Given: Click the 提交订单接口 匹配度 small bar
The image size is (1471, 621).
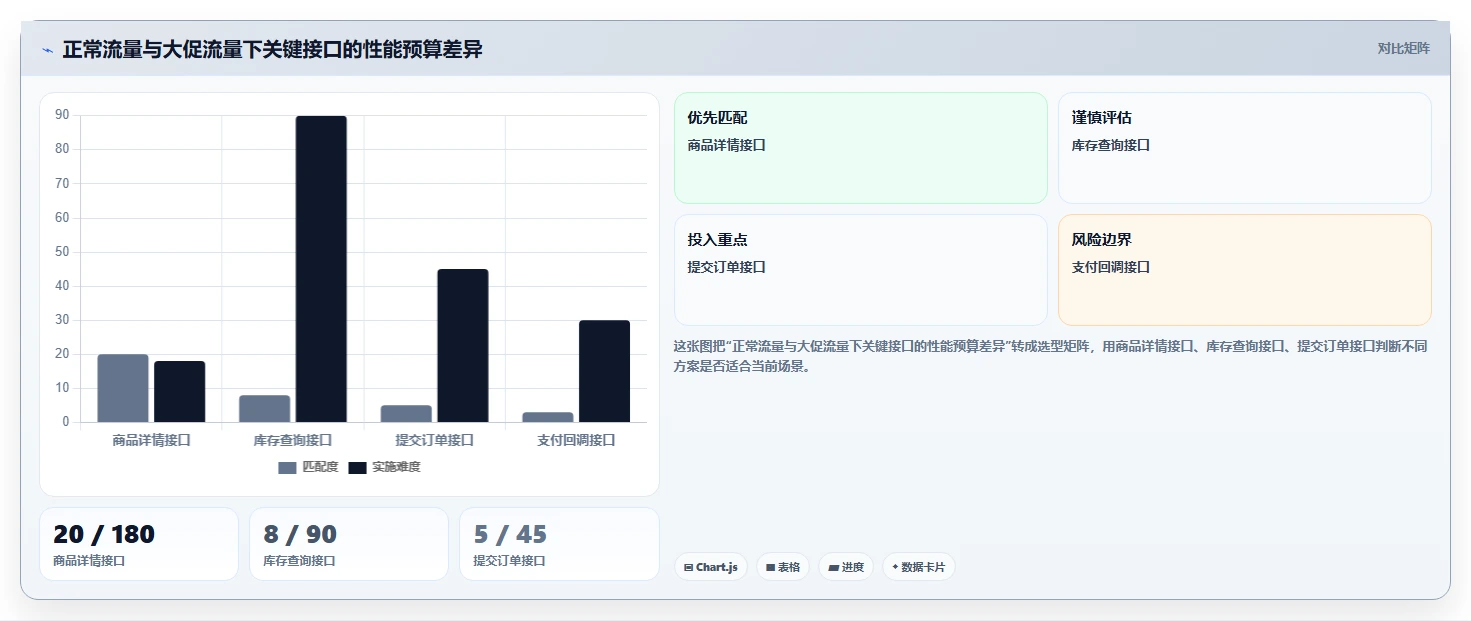Looking at the screenshot, I should pos(407,413).
